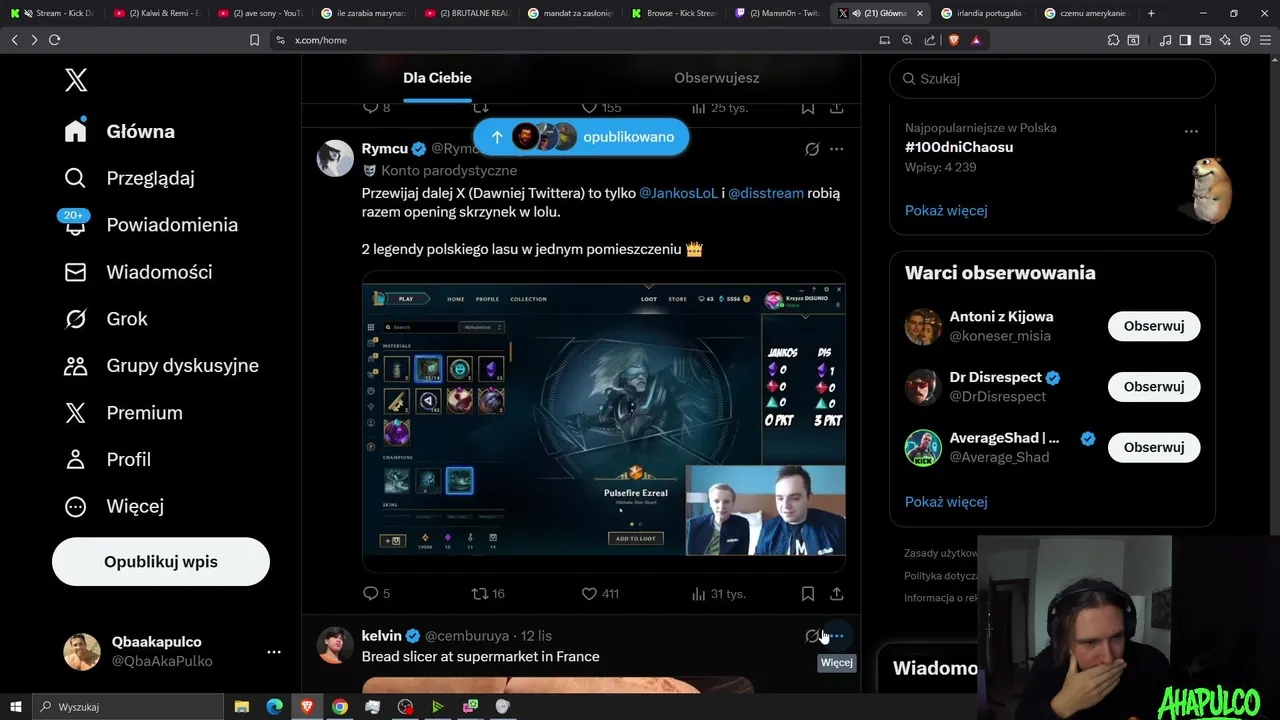This screenshot has height=720, width=1280.
Task: Click Grok icon on Rymcu's post
Action: pyautogui.click(x=812, y=149)
